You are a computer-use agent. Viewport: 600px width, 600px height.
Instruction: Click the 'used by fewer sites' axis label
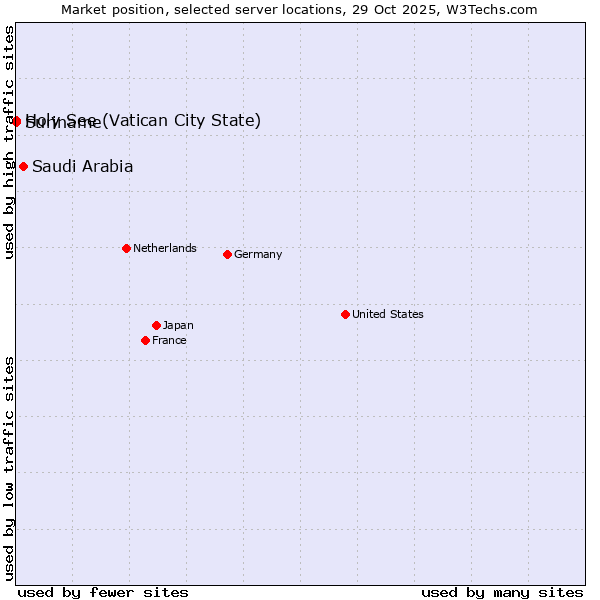103,592
